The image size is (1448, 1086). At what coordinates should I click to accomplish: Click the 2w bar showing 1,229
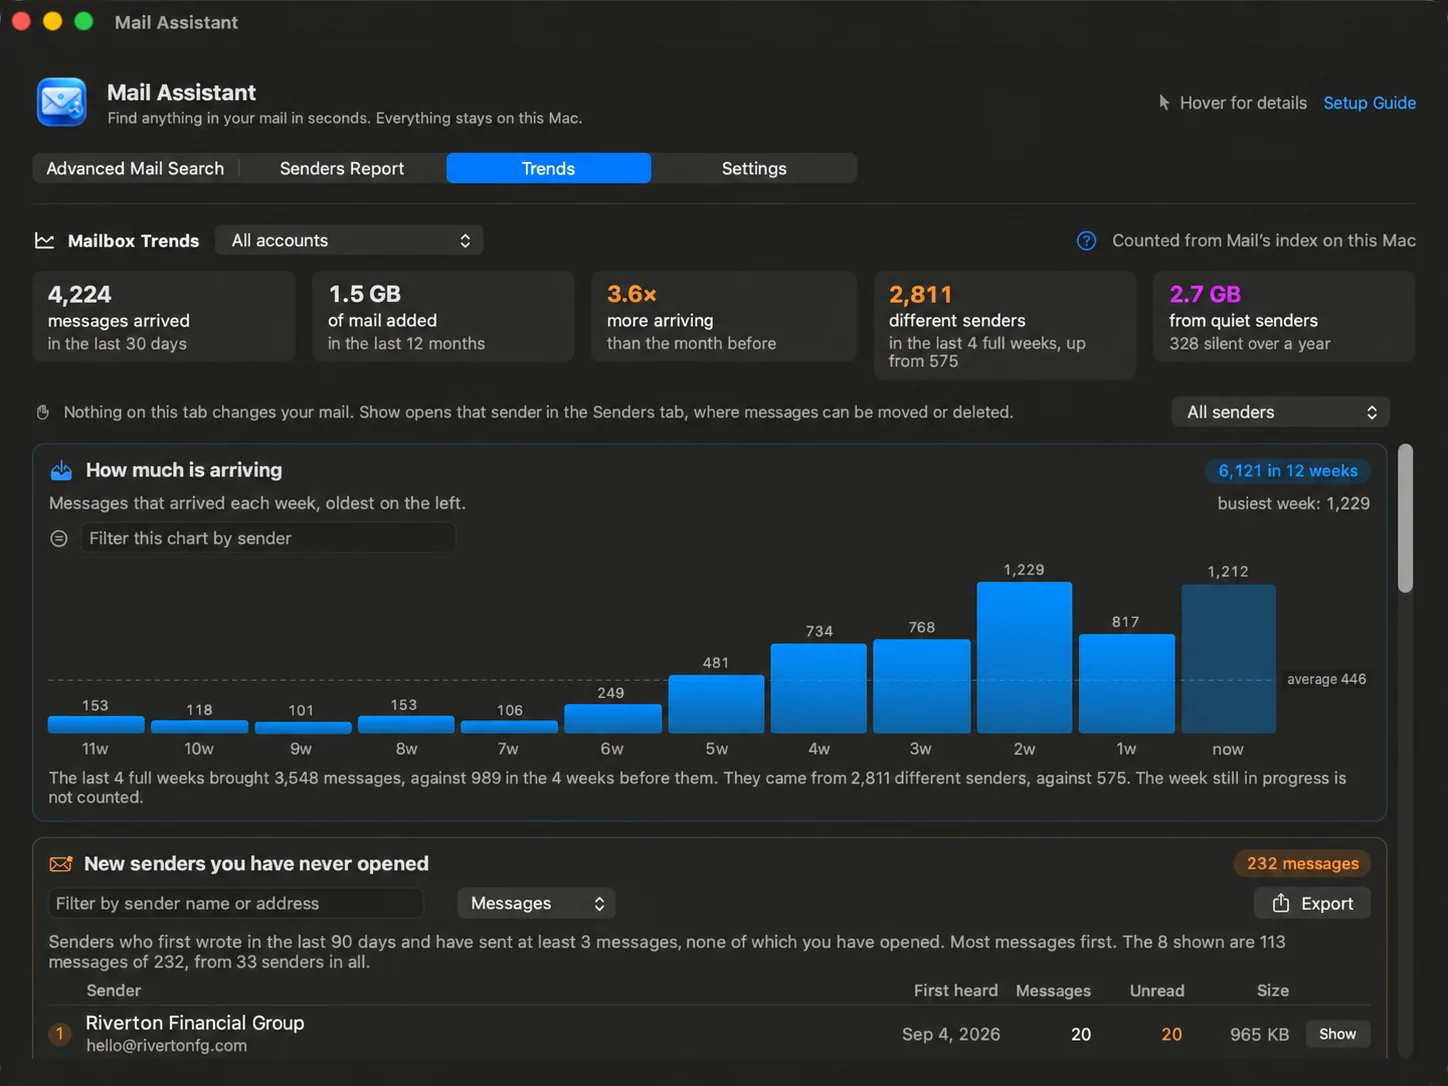[1024, 658]
